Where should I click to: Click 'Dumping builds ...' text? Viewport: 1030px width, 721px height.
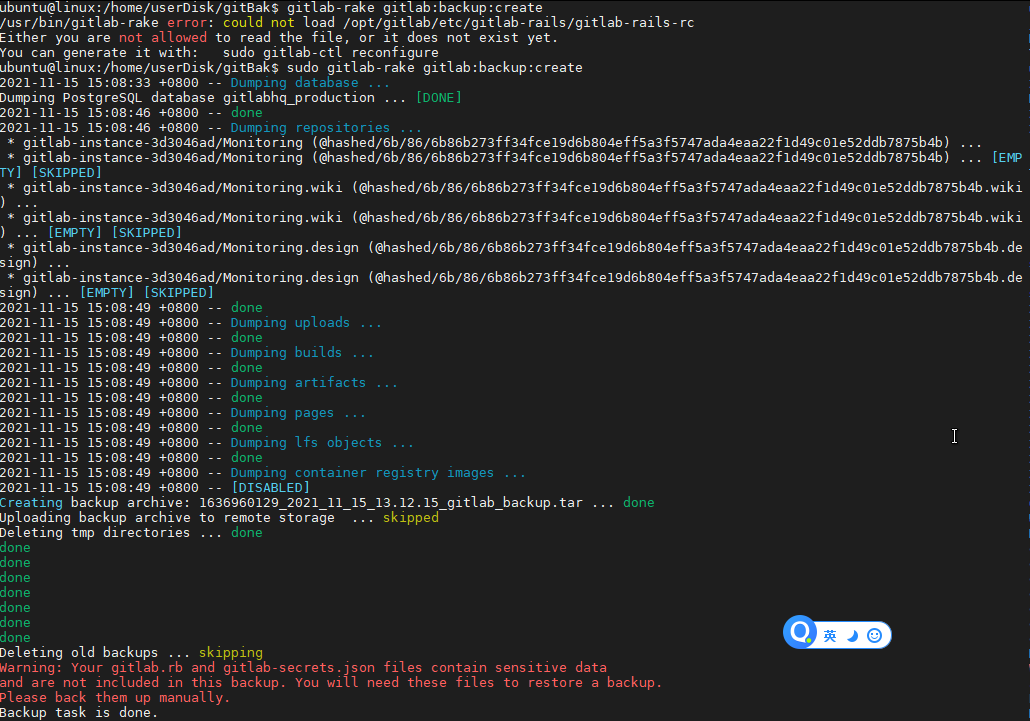point(302,353)
